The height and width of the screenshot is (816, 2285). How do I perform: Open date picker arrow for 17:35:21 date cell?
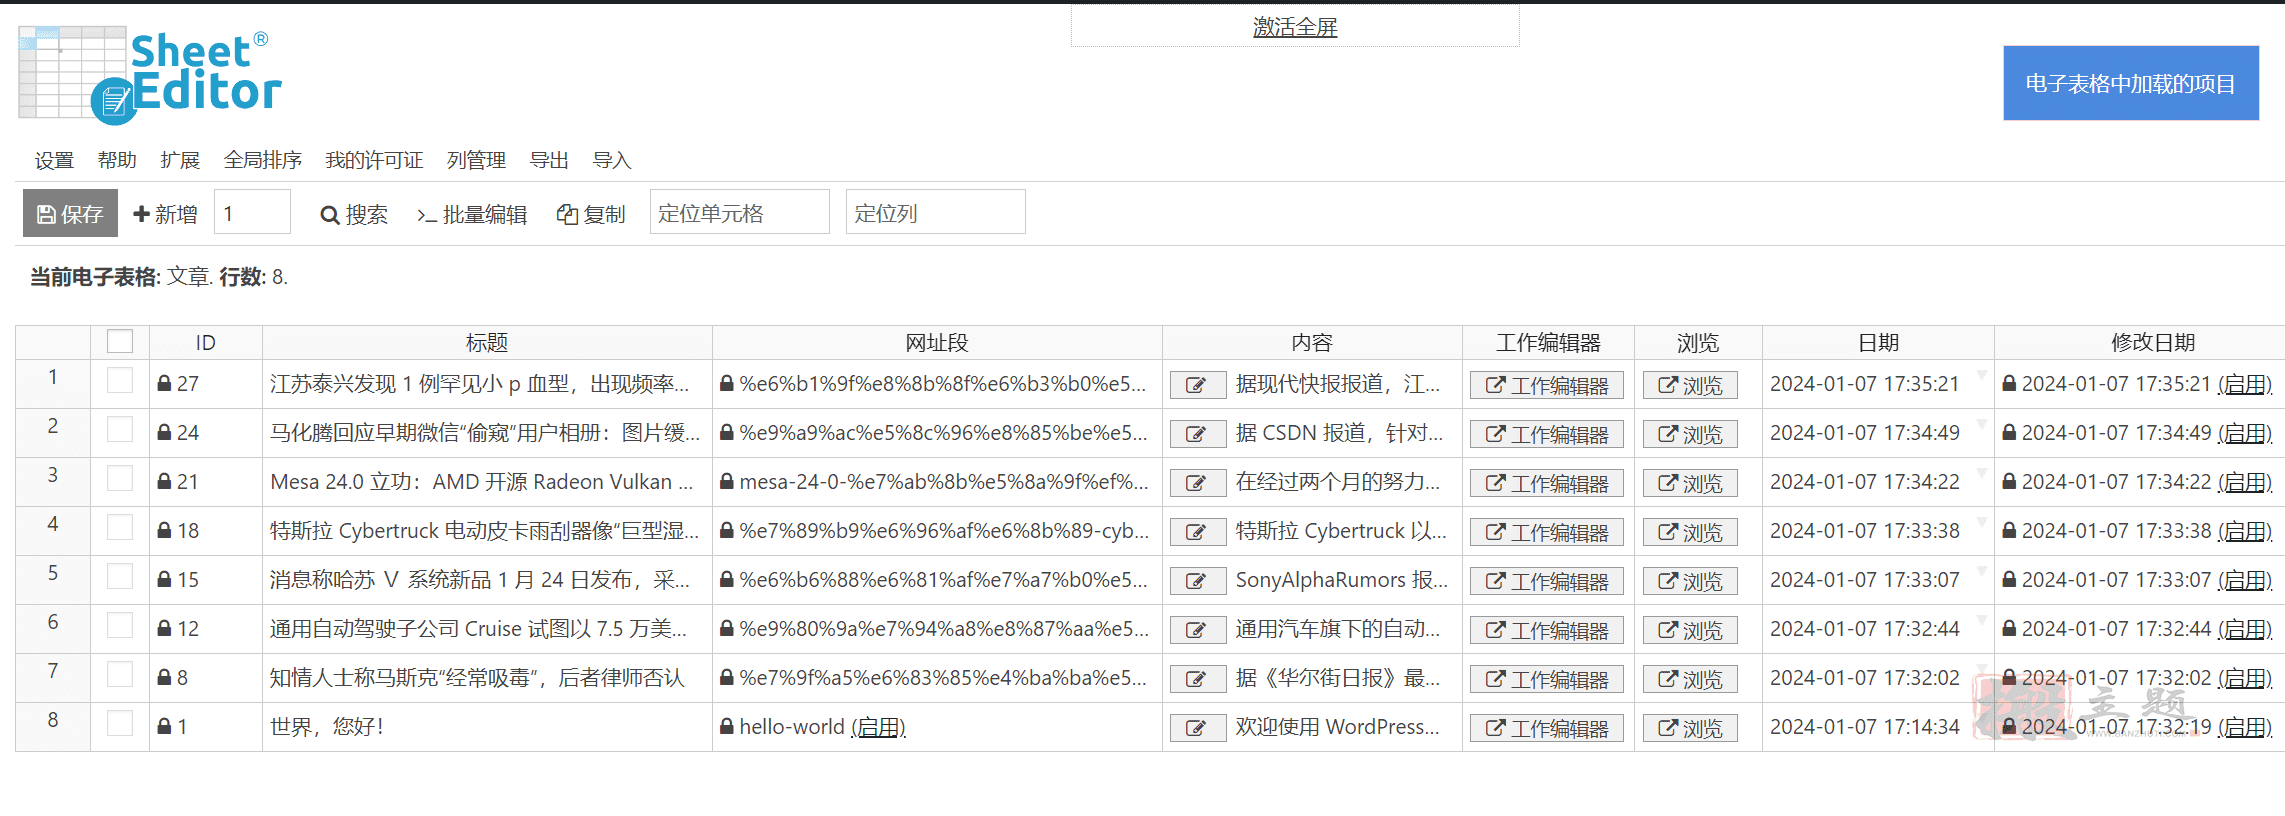point(1981,374)
